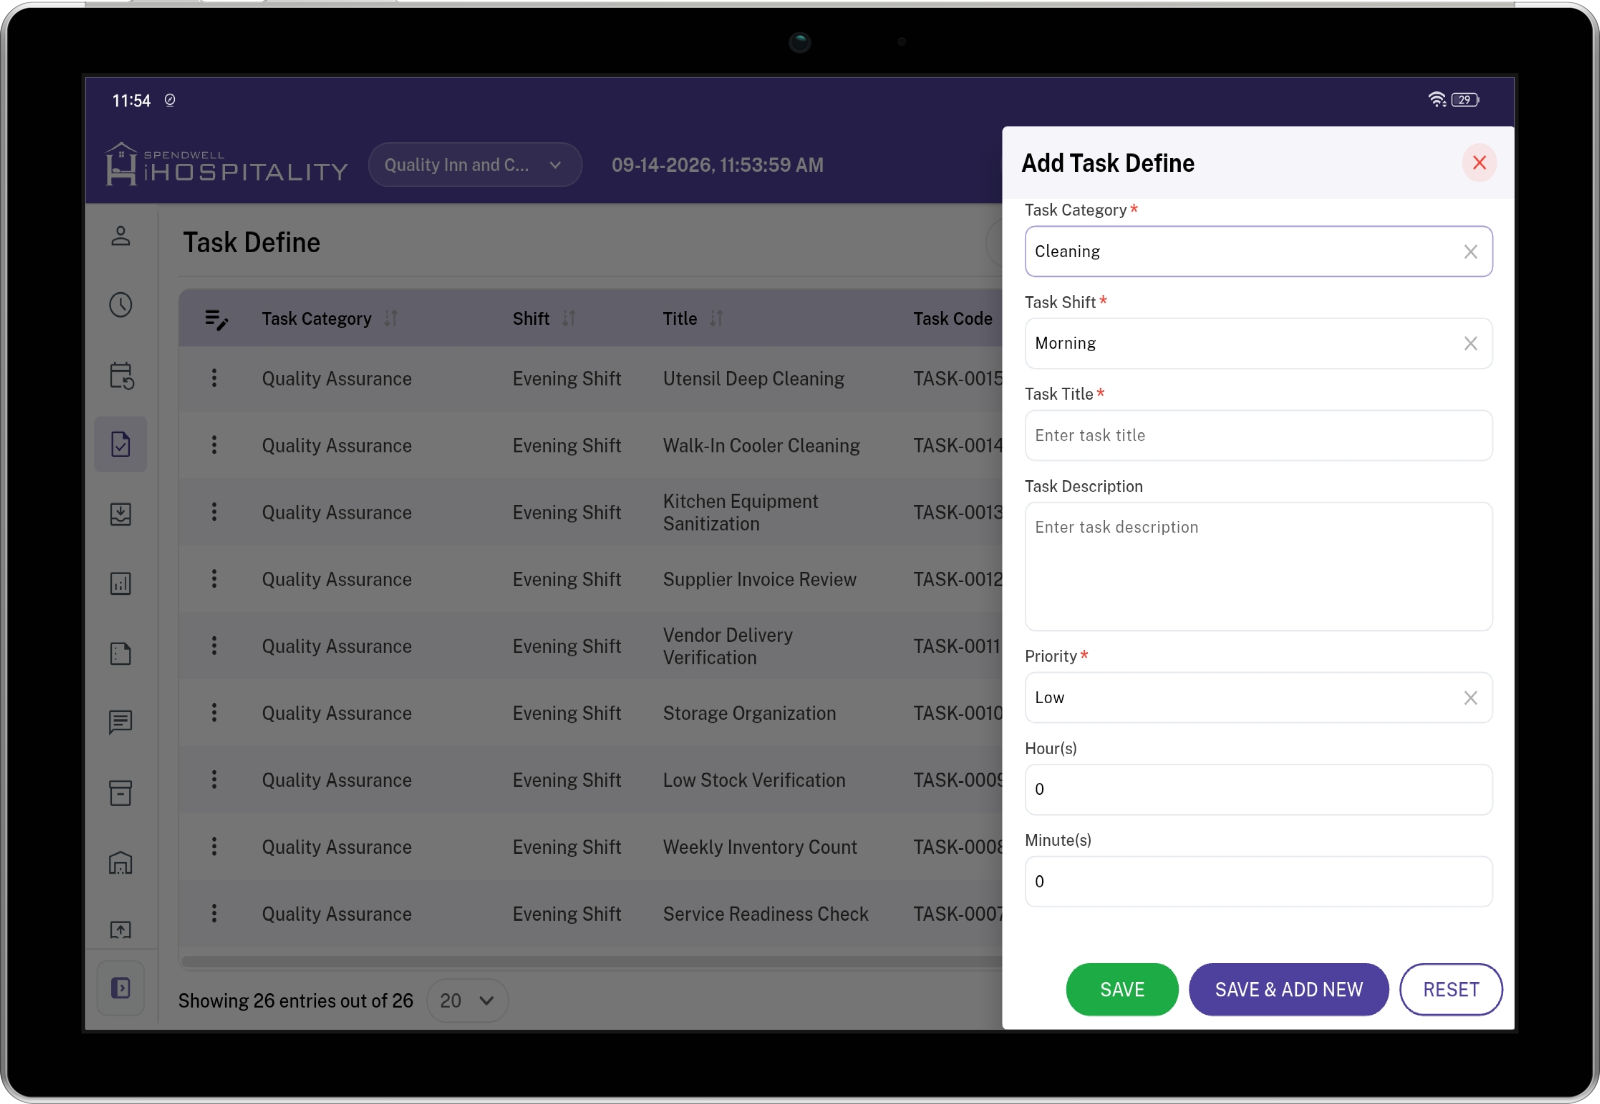This screenshot has height=1104, width=1600.
Task: Clear the Low priority selection
Action: (1470, 698)
